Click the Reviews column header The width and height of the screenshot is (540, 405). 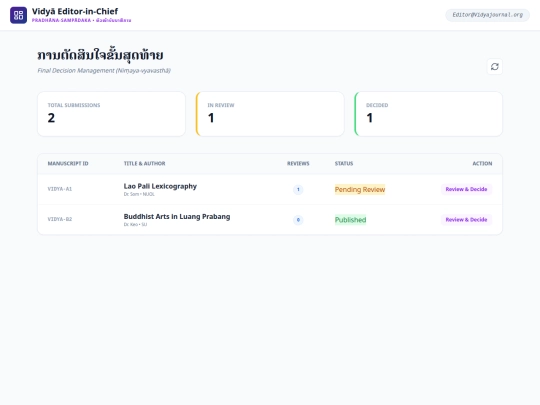(x=298, y=164)
